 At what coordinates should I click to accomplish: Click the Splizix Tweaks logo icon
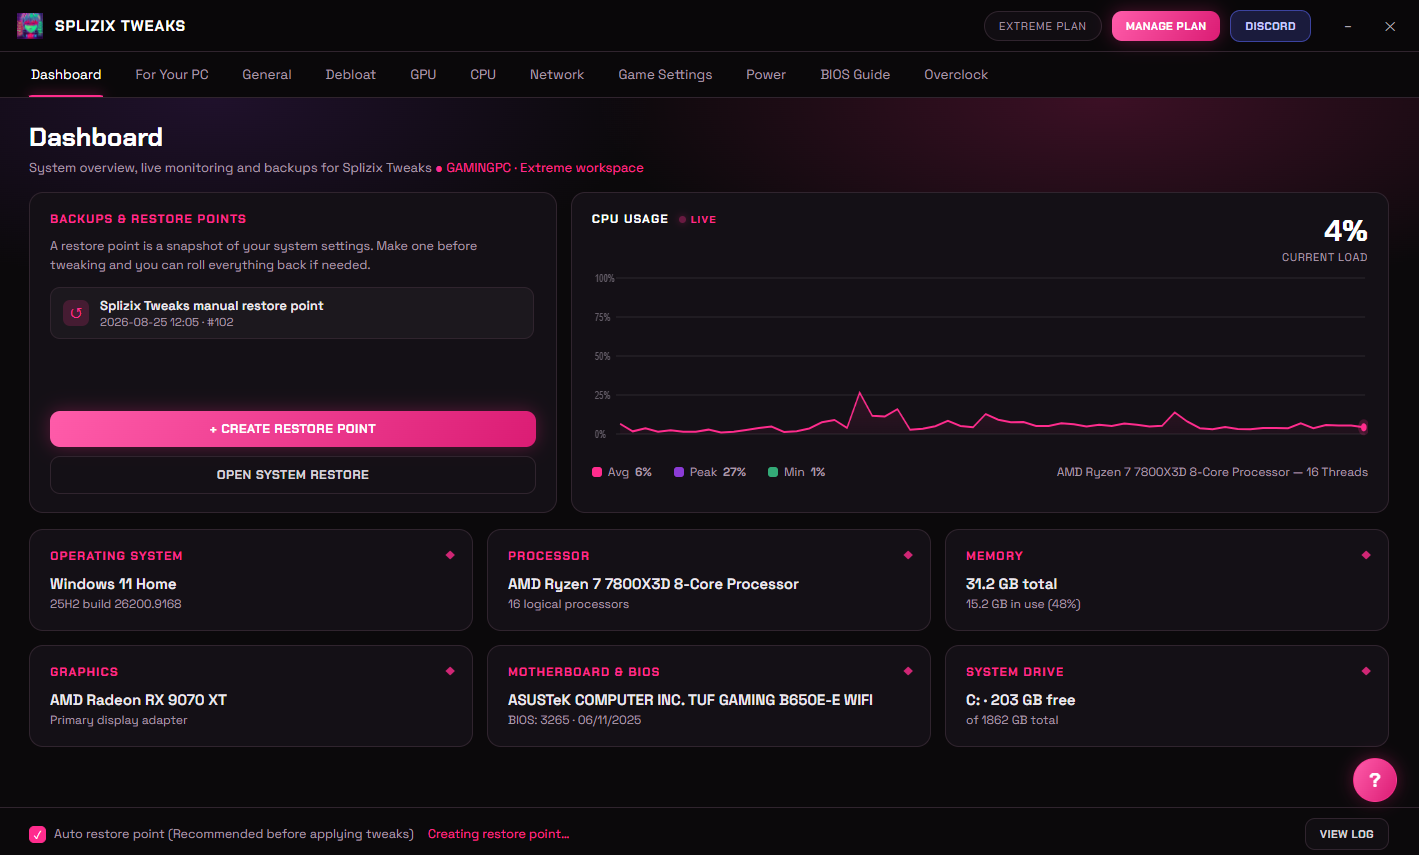coord(30,26)
